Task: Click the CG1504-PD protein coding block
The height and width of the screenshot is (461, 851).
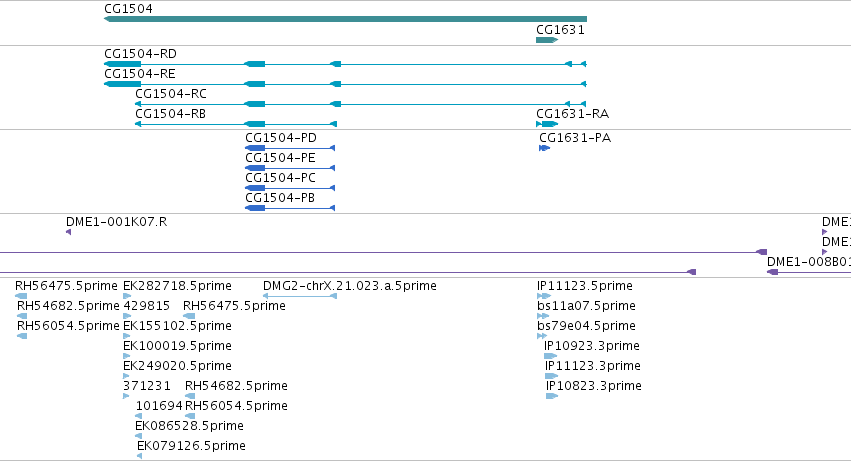Action: point(255,148)
